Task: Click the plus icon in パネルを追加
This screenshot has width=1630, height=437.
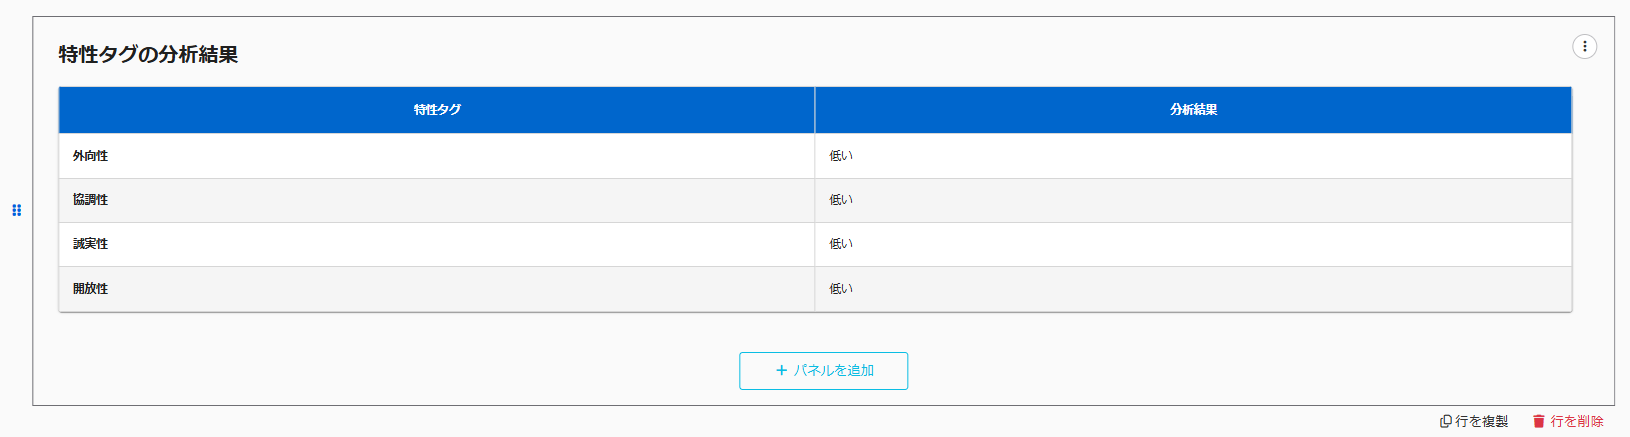Action: coord(781,370)
